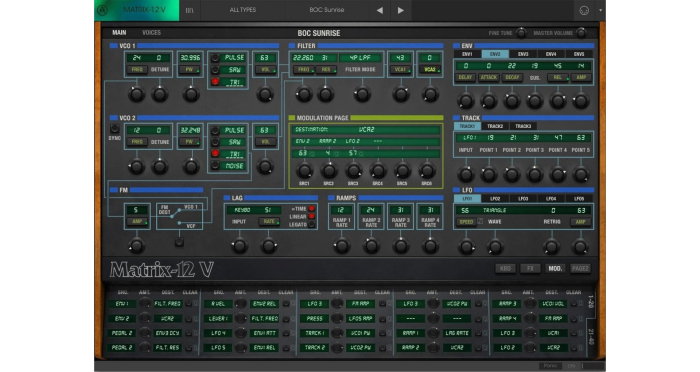700x372 pixels.
Task: Click VCO 2 pulse width value 32.248
Action: click(190, 130)
